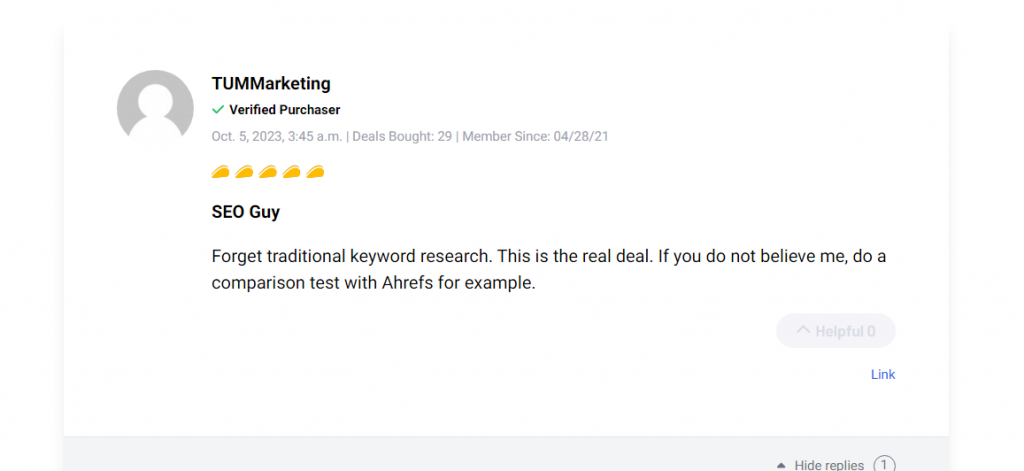Click the Member Since 04/28/21 text

point(535,136)
